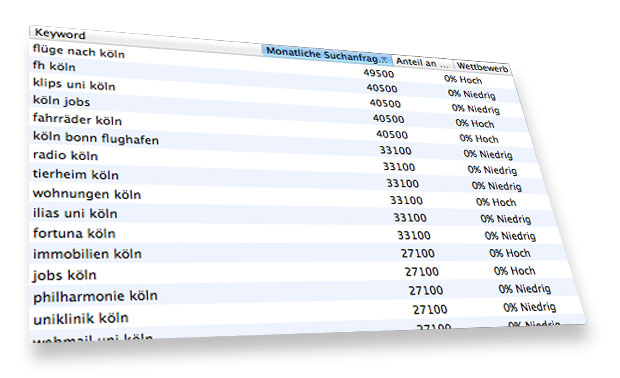Select the keyword "fahrräder köln"
Screen dimensions: 620x378
[x=77, y=119]
